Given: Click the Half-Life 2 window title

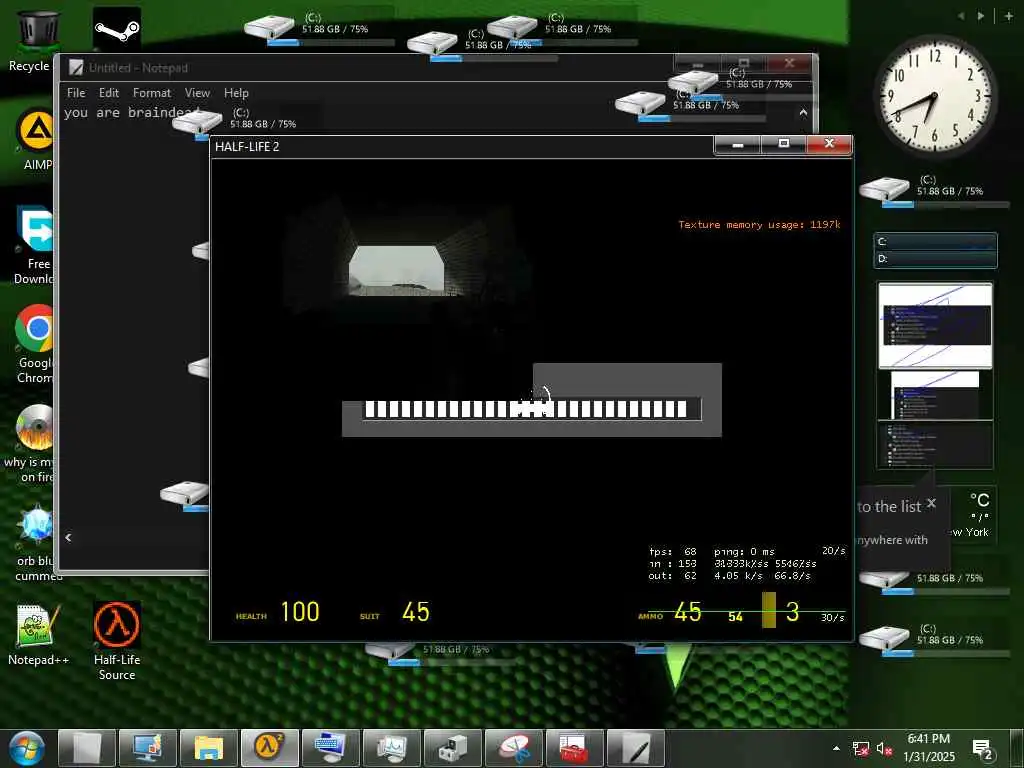Looking at the screenshot, I should (x=247, y=146).
